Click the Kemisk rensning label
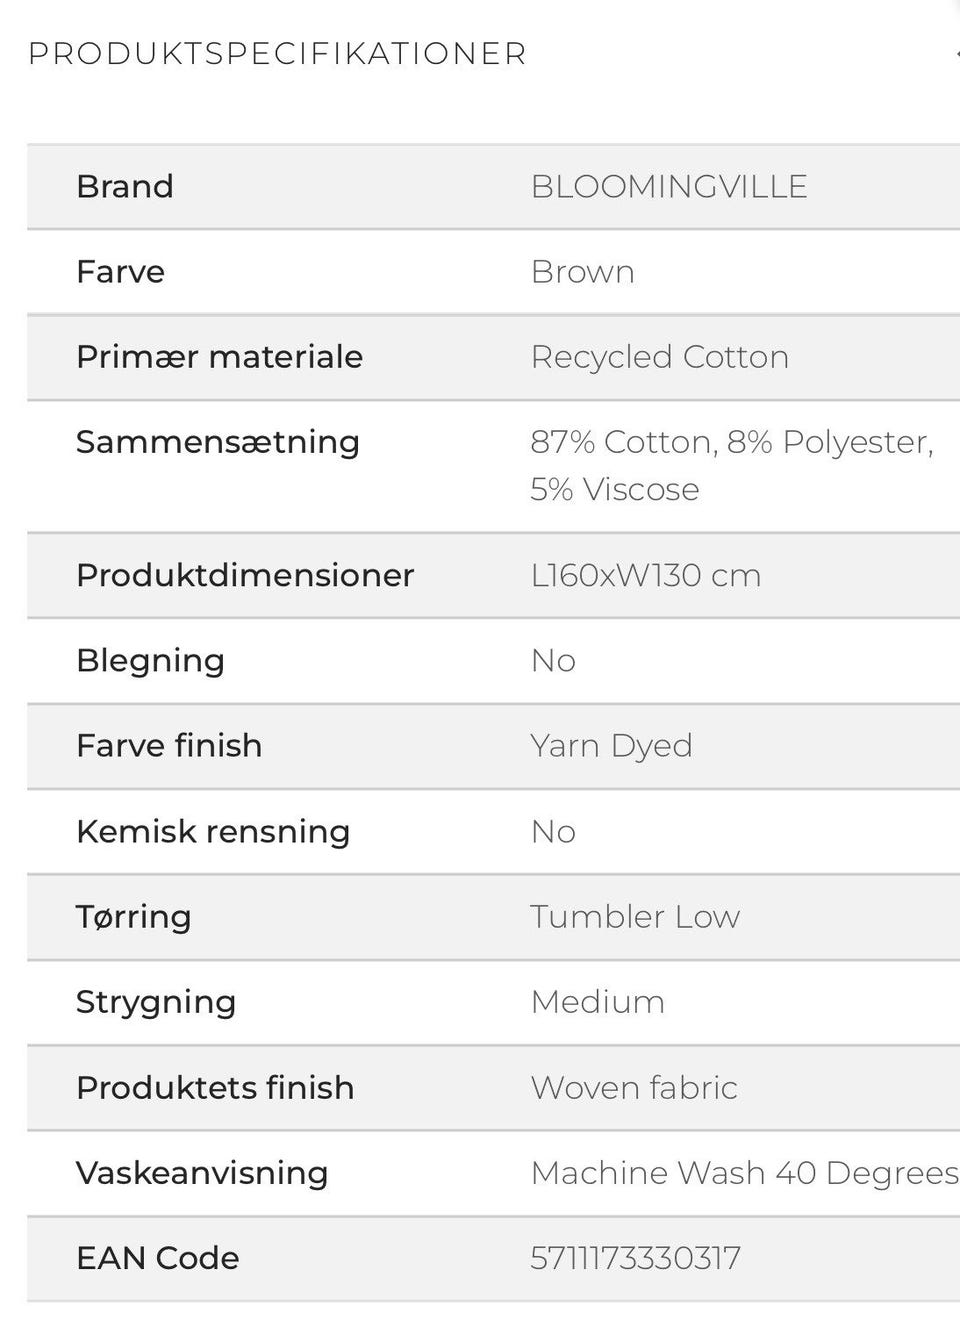The image size is (960, 1320). tap(212, 832)
